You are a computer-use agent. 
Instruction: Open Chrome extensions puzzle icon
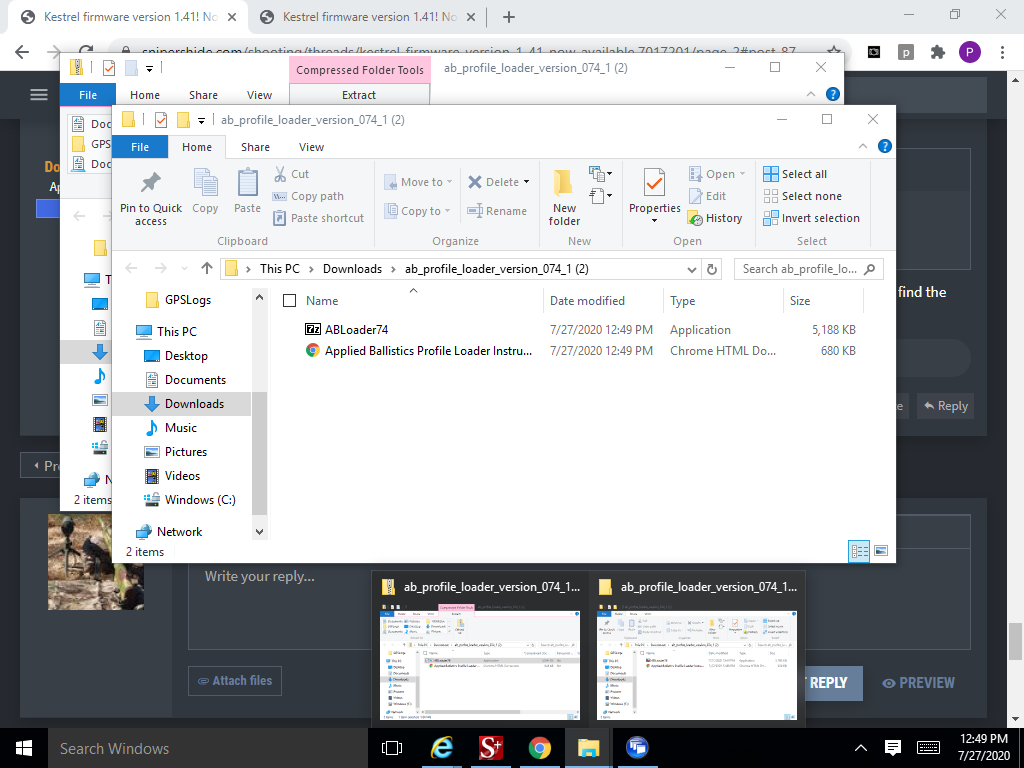[x=938, y=52]
